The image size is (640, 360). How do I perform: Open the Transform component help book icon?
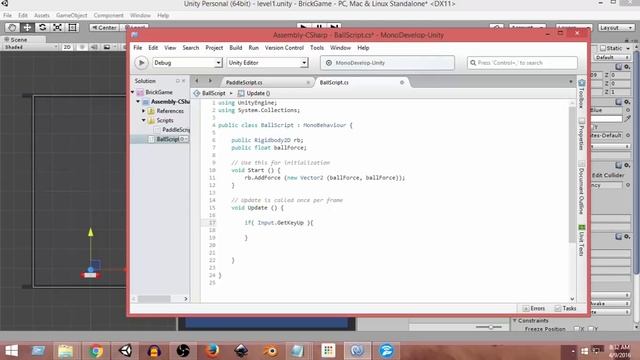click(x=619, y=67)
